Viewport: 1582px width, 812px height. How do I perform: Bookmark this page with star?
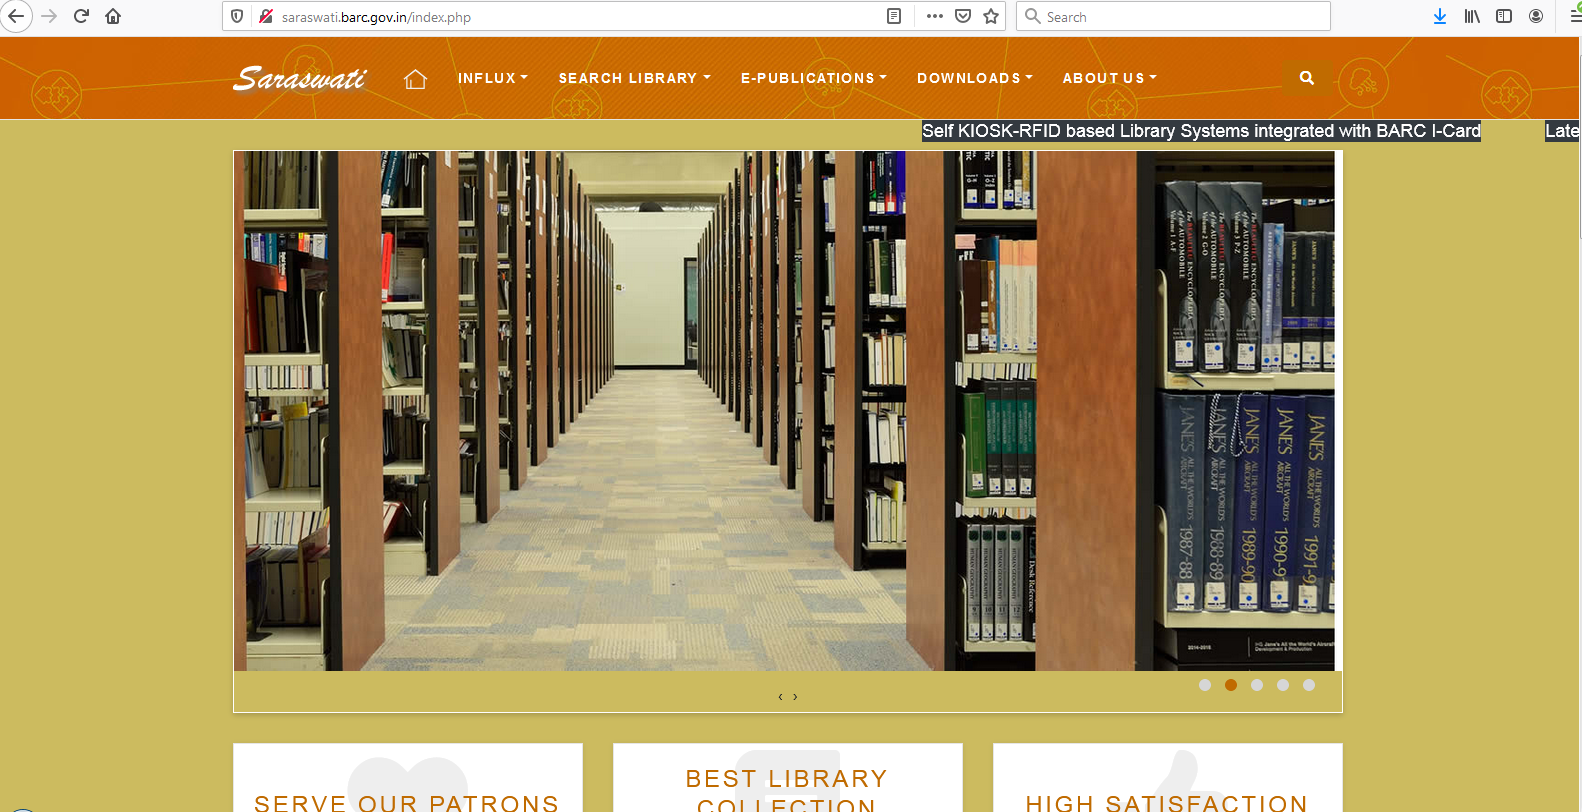(991, 16)
